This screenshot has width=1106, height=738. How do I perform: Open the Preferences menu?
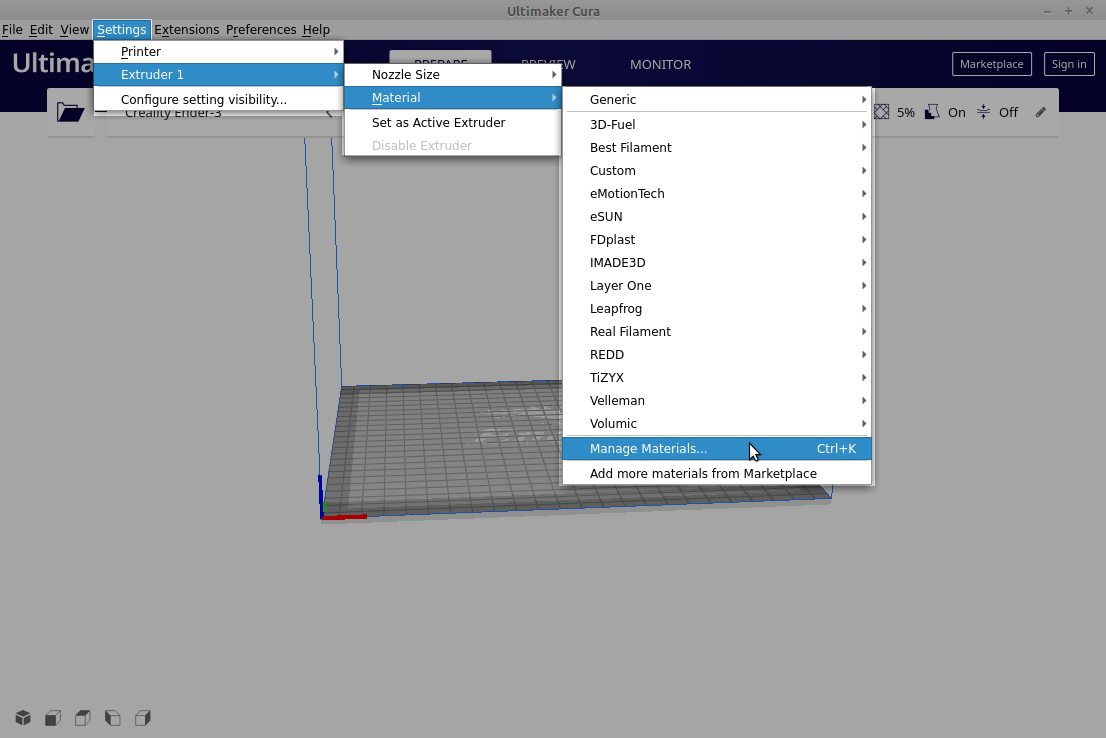(x=261, y=30)
